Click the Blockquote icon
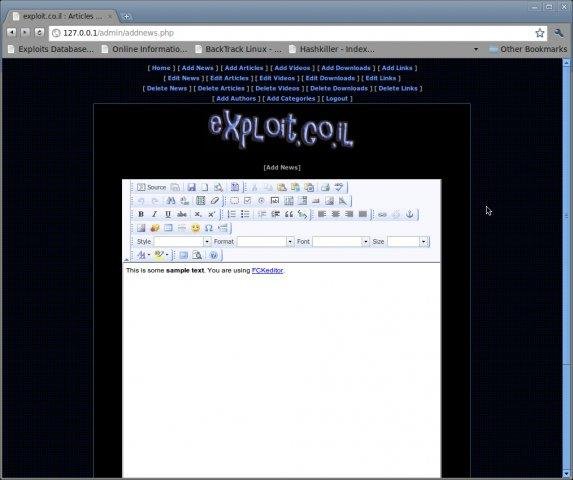 click(x=289, y=214)
